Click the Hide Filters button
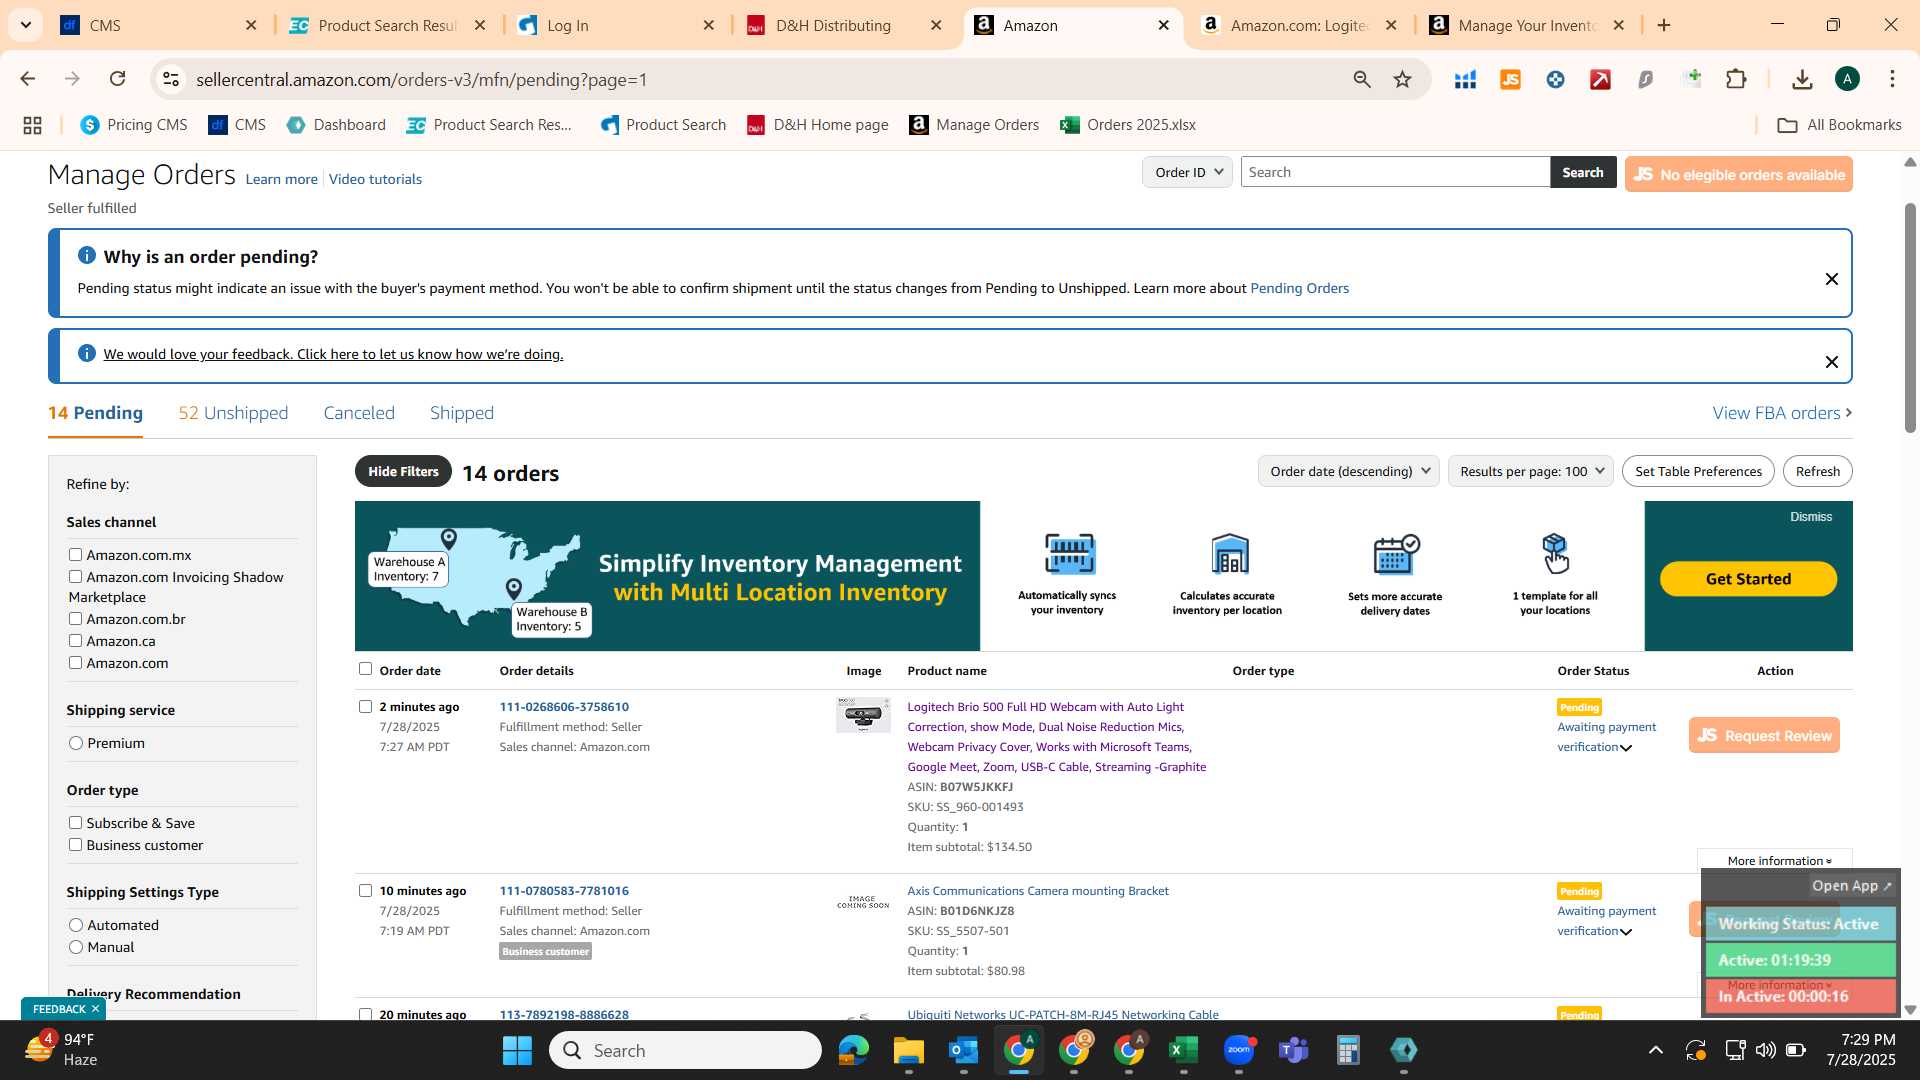The image size is (1920, 1080). [403, 471]
